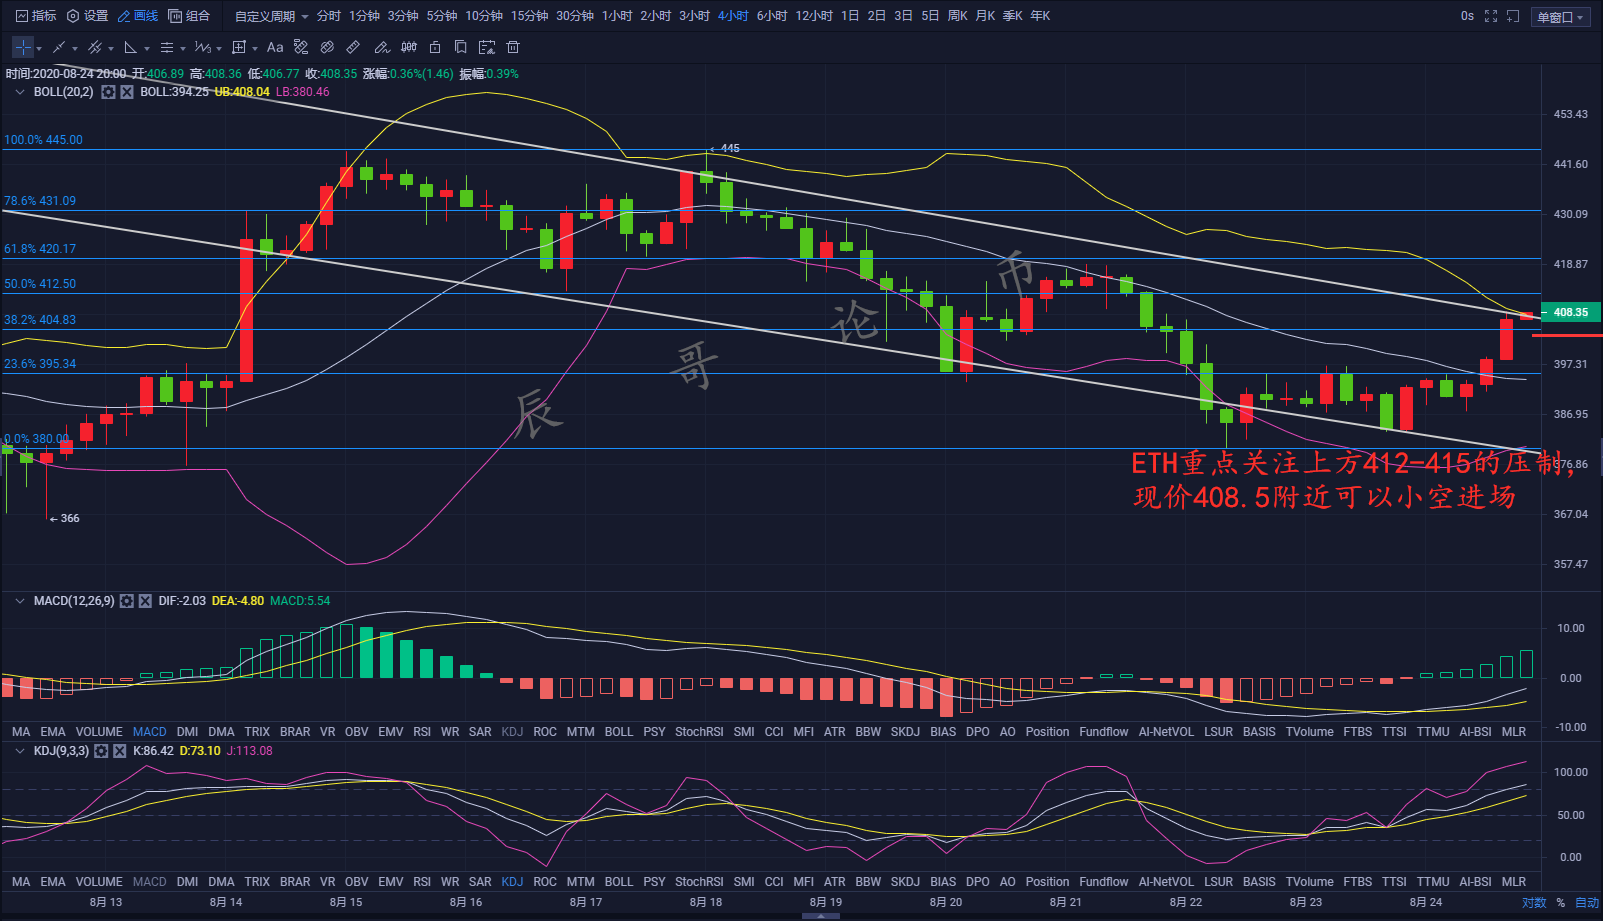Click the fullscreen expand icon
This screenshot has width=1603, height=921.
pyautogui.click(x=1491, y=16)
